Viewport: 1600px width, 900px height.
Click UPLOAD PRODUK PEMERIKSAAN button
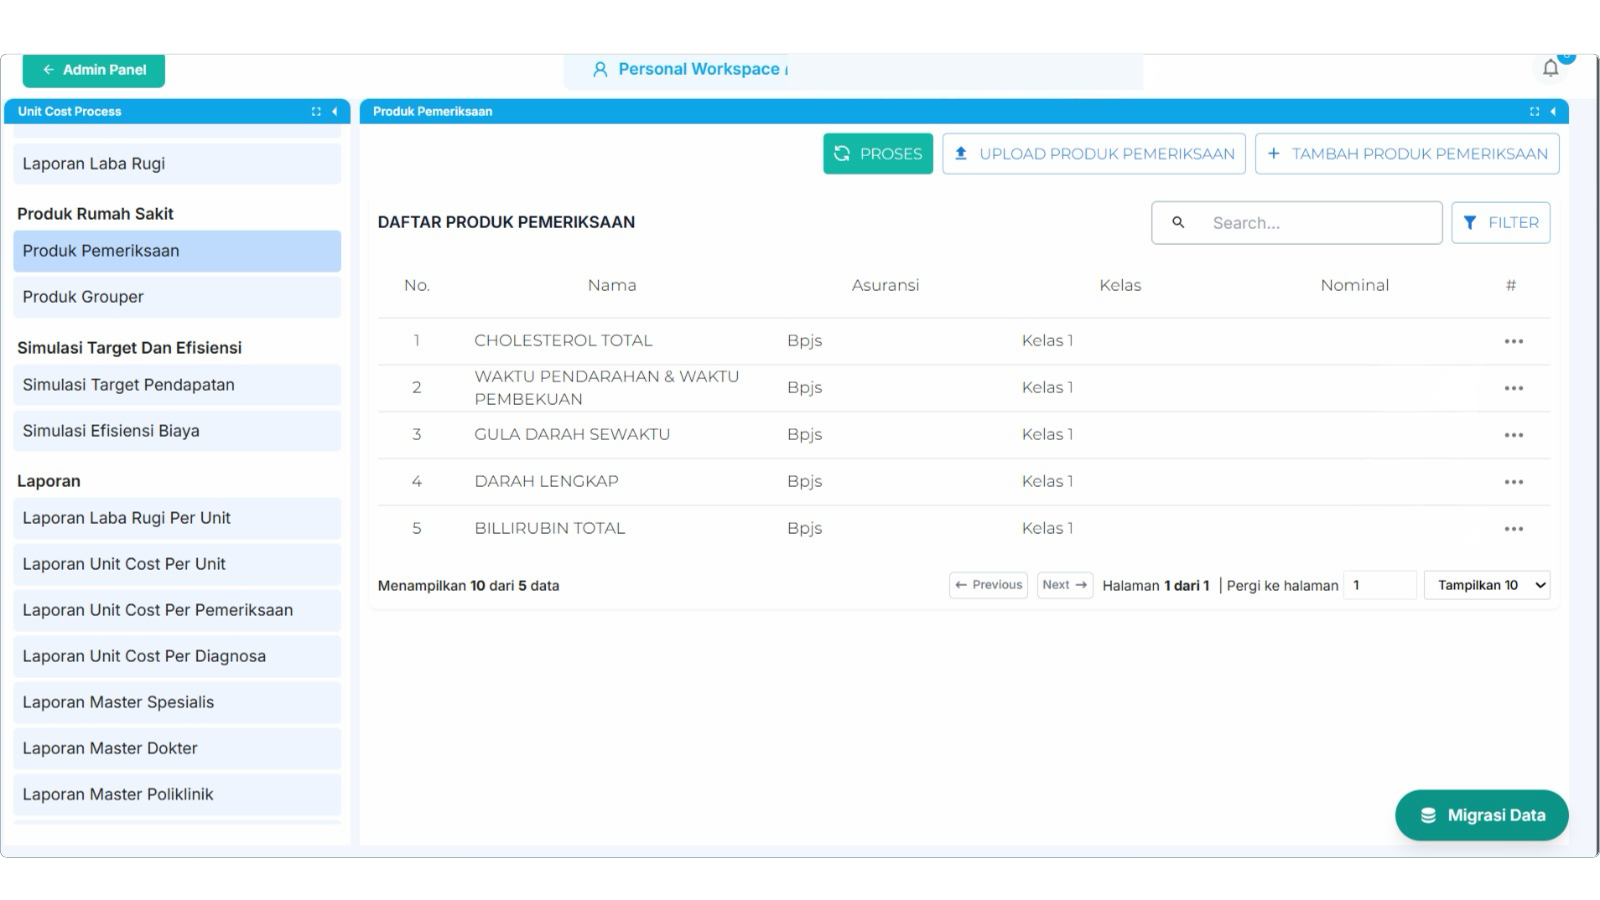[1094, 154]
